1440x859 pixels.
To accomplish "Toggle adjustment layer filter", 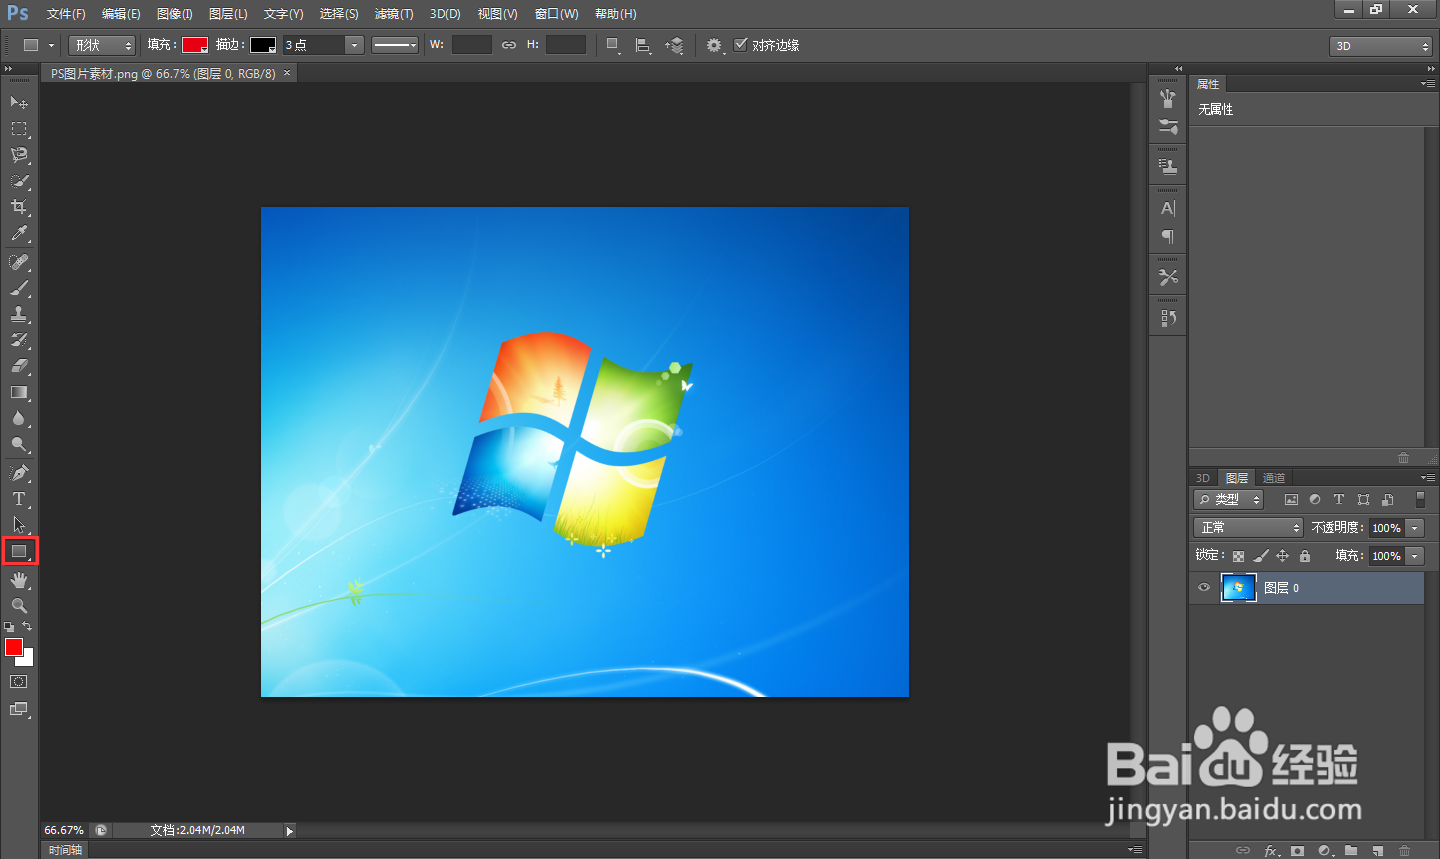I will pos(1315,500).
